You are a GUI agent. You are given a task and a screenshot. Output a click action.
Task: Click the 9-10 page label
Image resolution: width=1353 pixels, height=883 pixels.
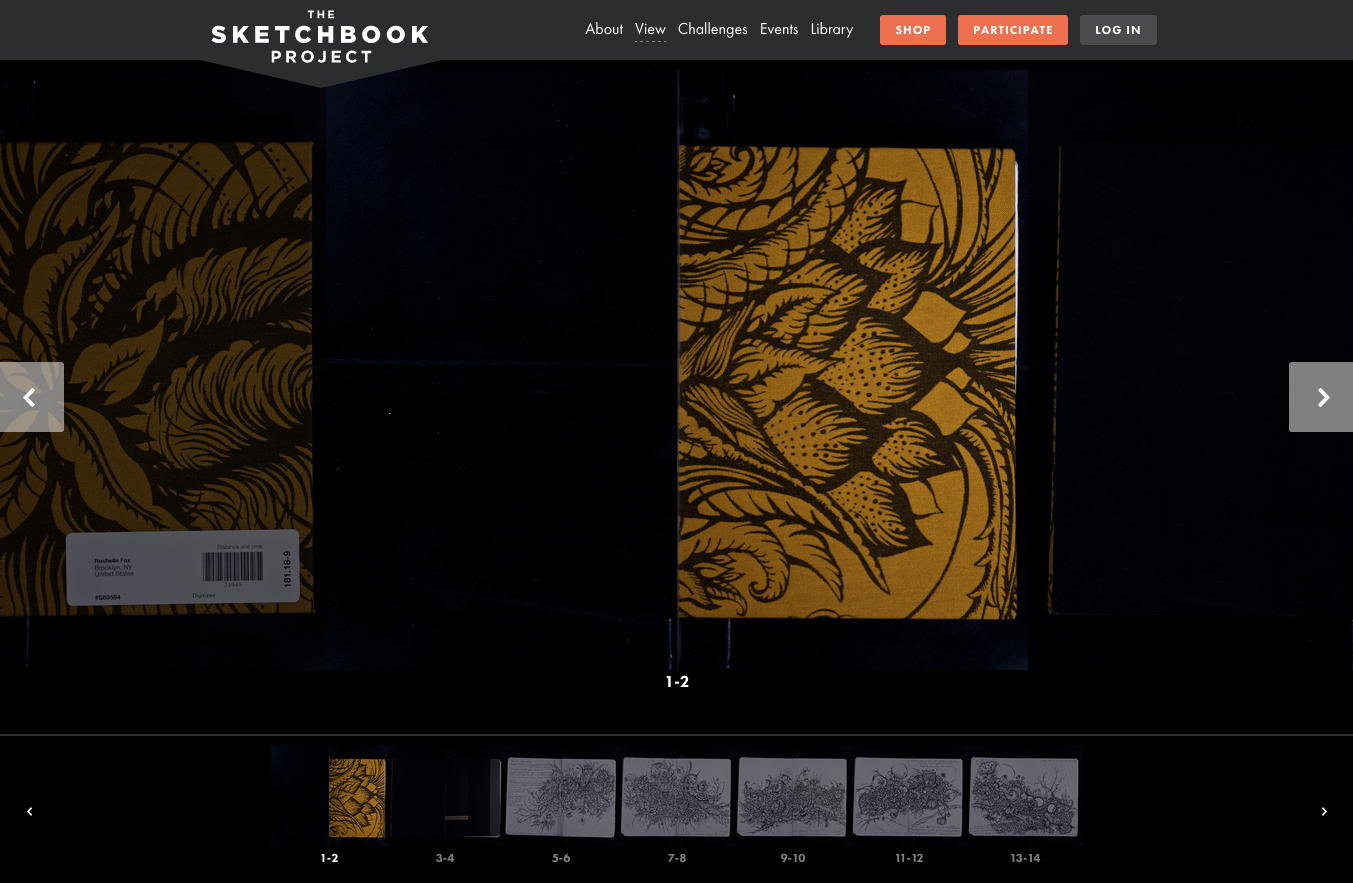793,858
